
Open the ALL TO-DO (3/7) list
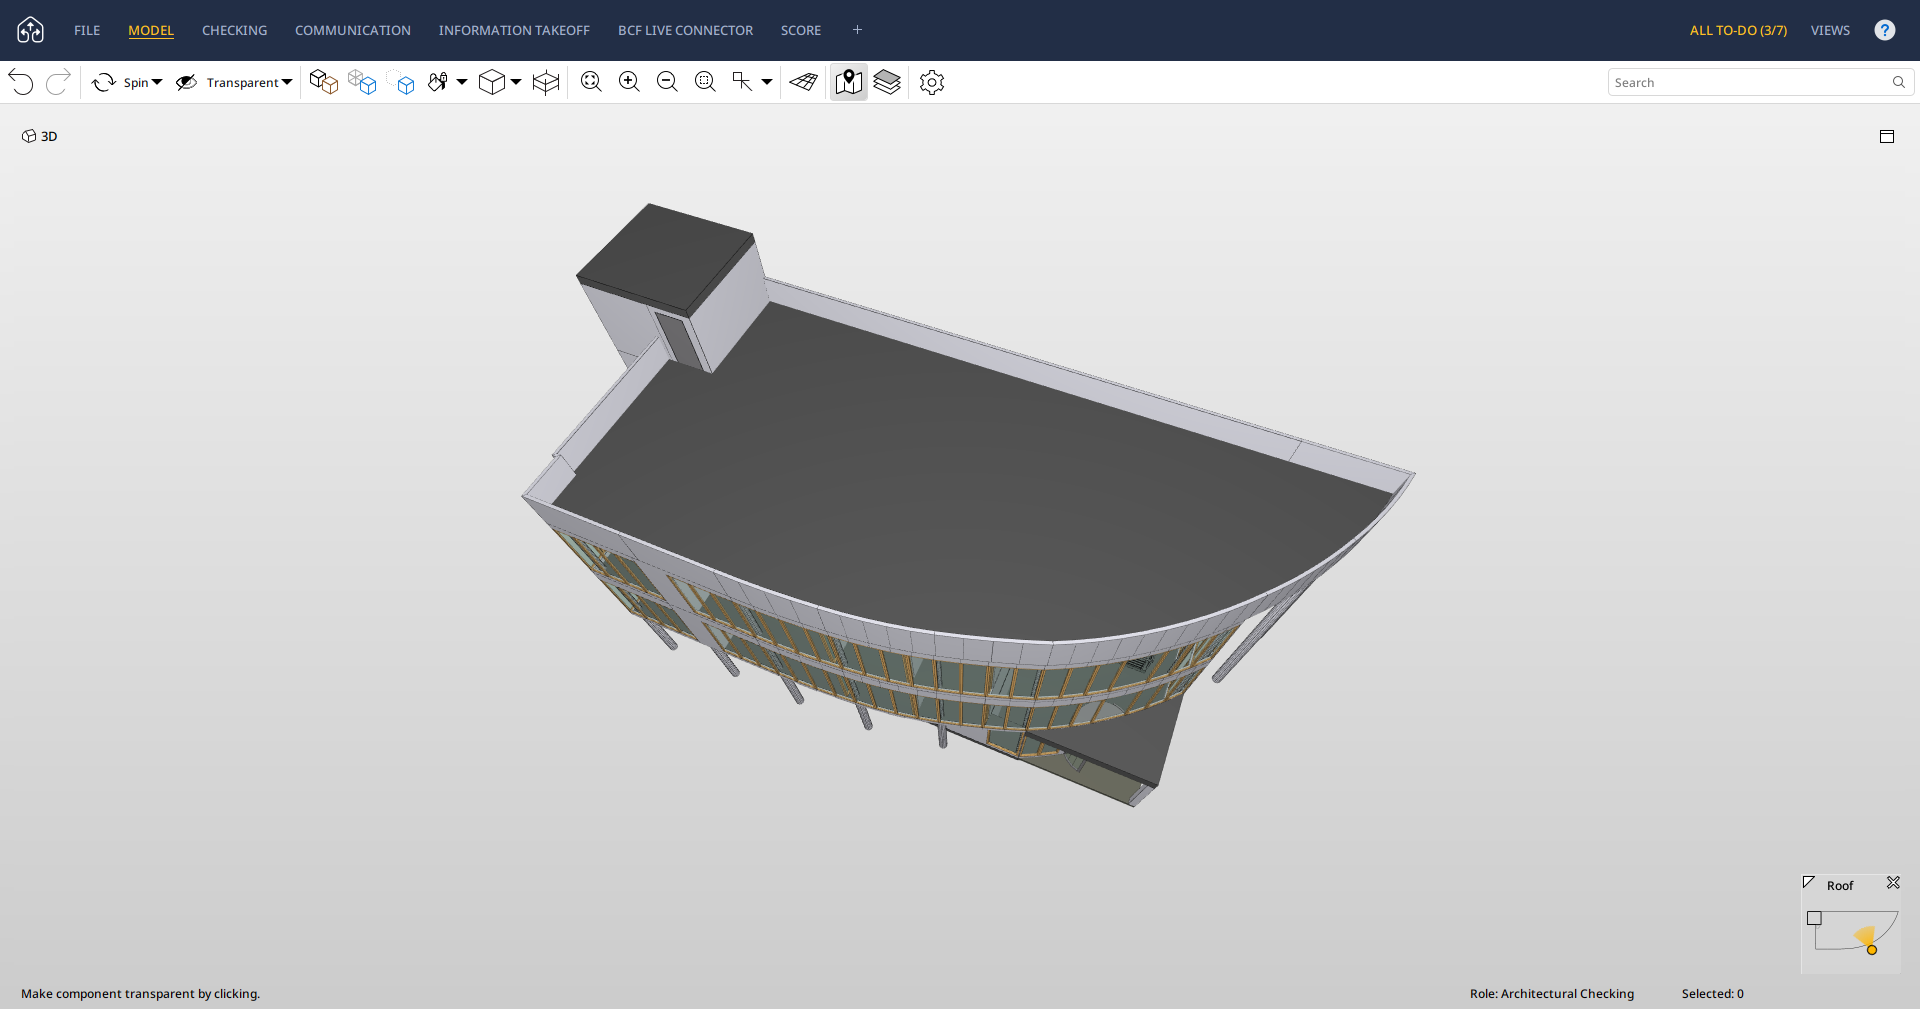point(1738,30)
